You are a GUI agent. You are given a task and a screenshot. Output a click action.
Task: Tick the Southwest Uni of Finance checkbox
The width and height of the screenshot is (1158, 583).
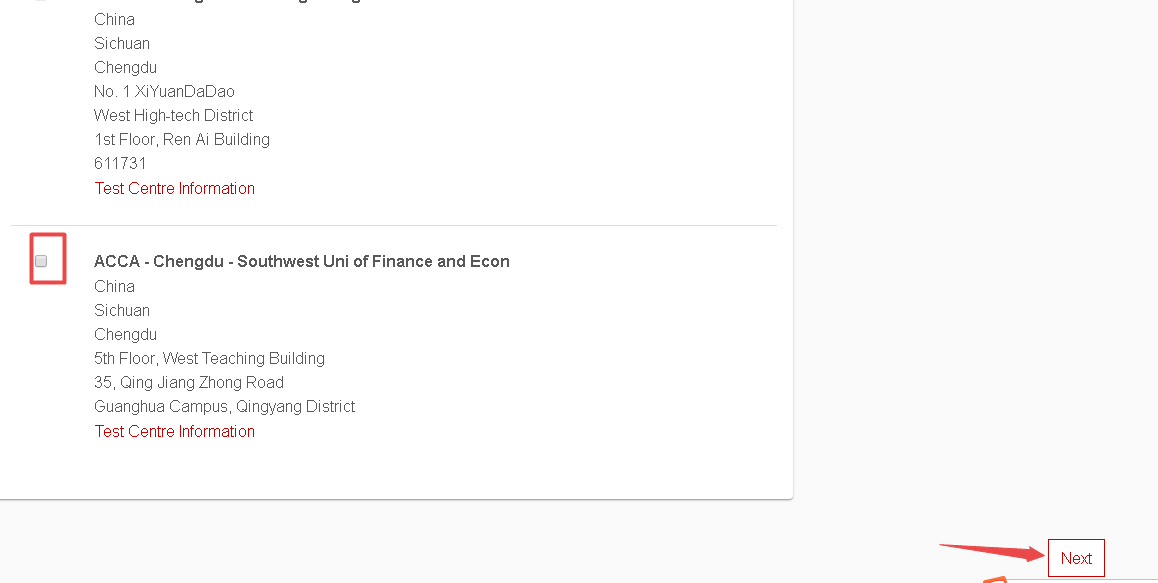pos(41,261)
